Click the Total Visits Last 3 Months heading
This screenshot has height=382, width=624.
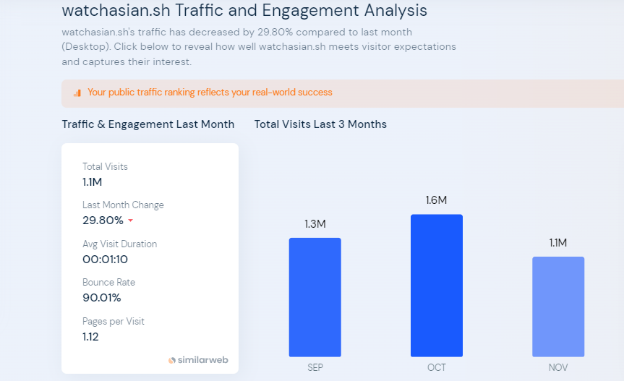point(320,125)
